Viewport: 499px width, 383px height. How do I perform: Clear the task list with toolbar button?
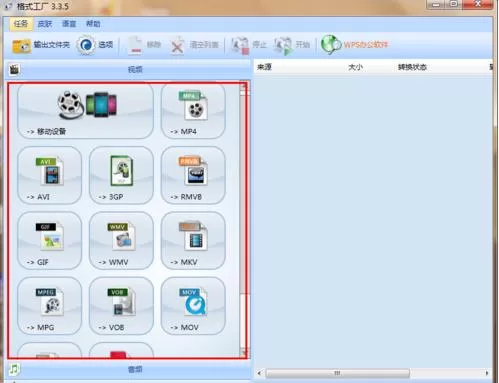click(x=194, y=45)
